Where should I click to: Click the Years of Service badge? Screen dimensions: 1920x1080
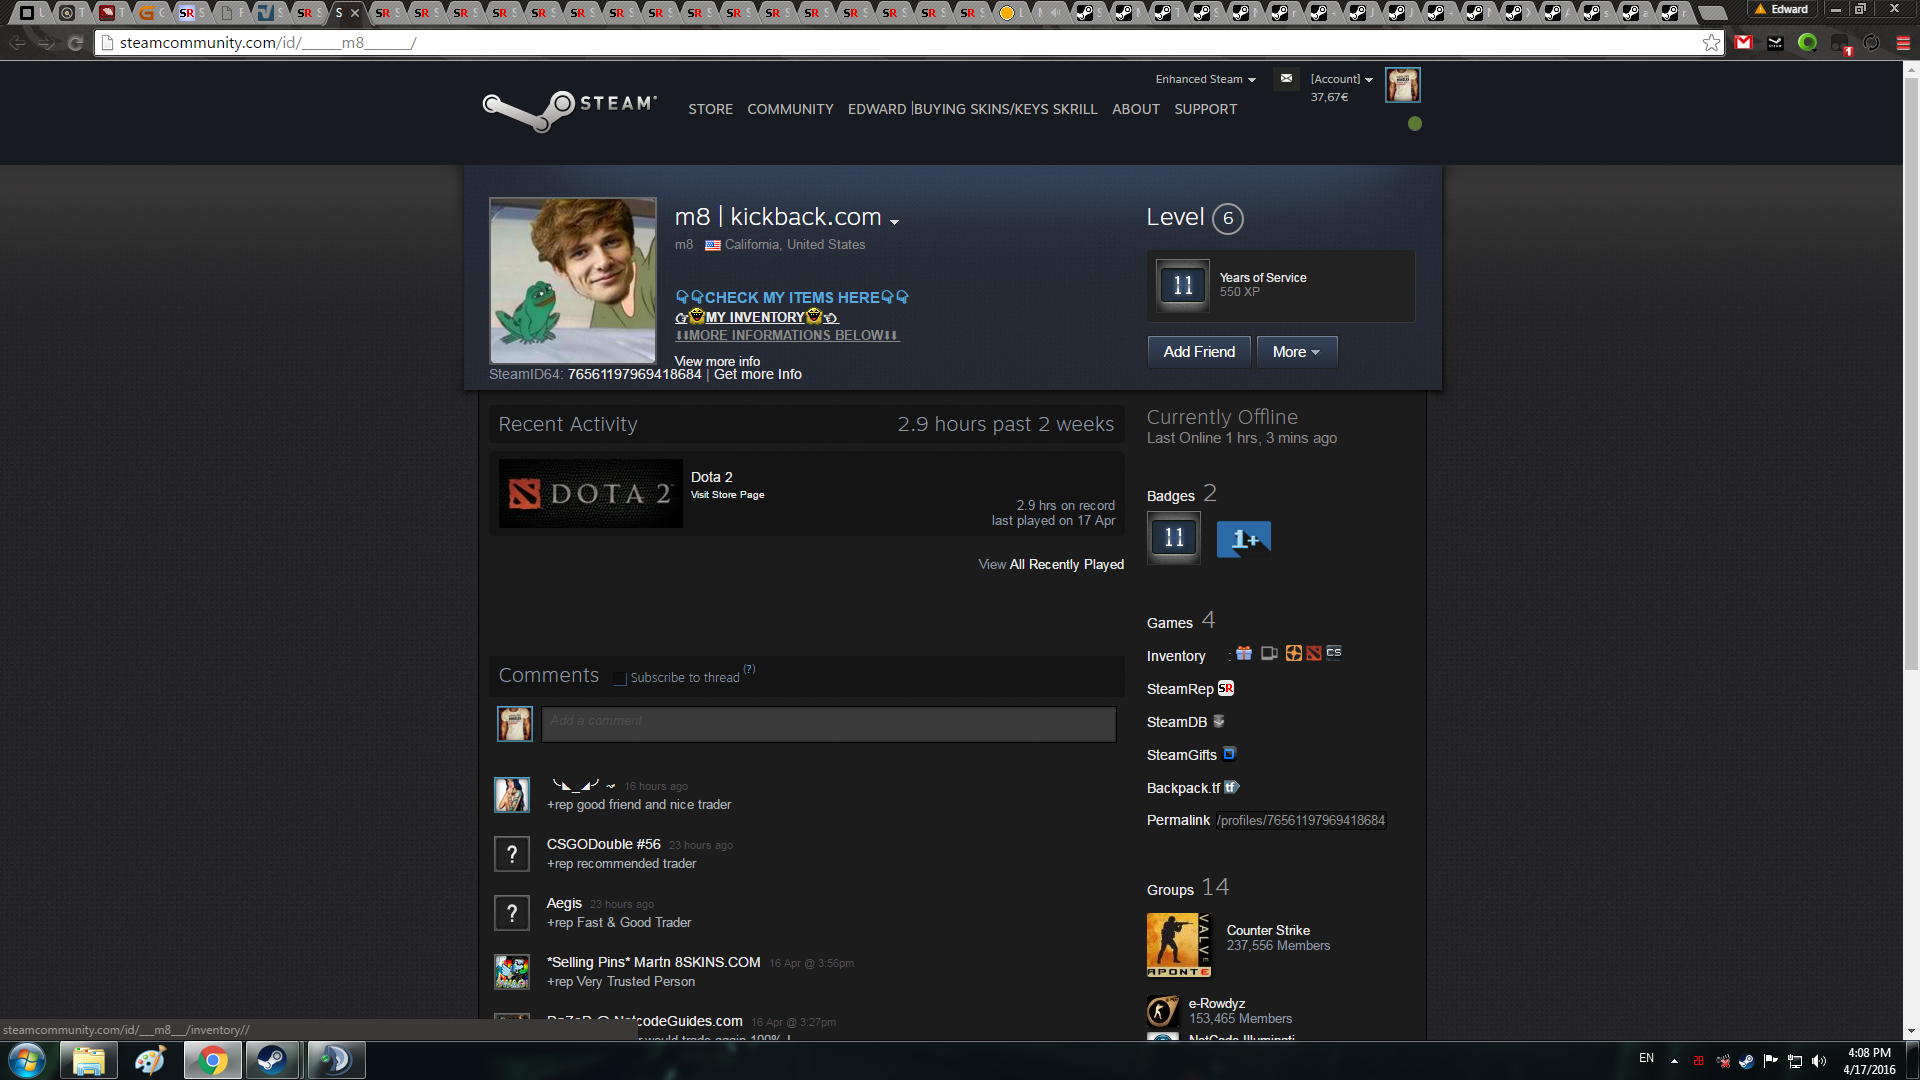1182,285
